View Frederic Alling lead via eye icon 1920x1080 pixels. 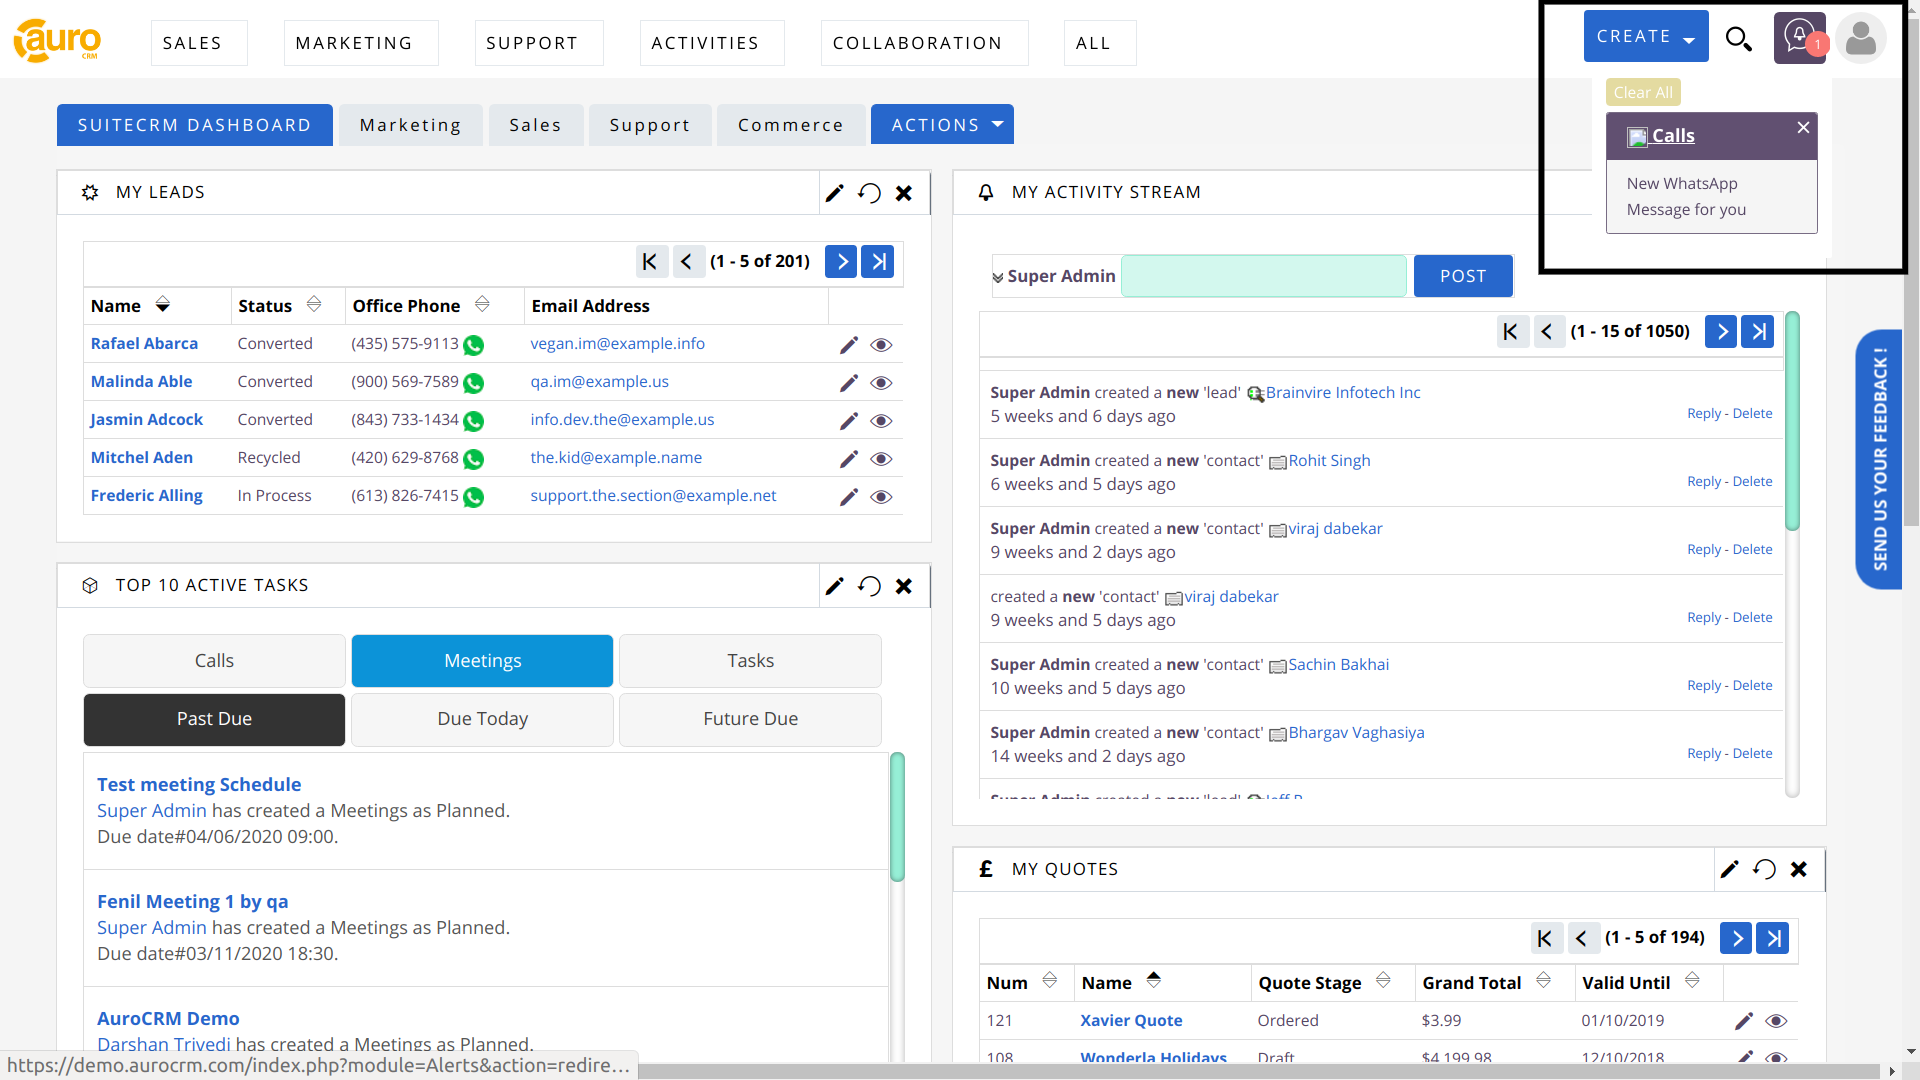(x=881, y=497)
